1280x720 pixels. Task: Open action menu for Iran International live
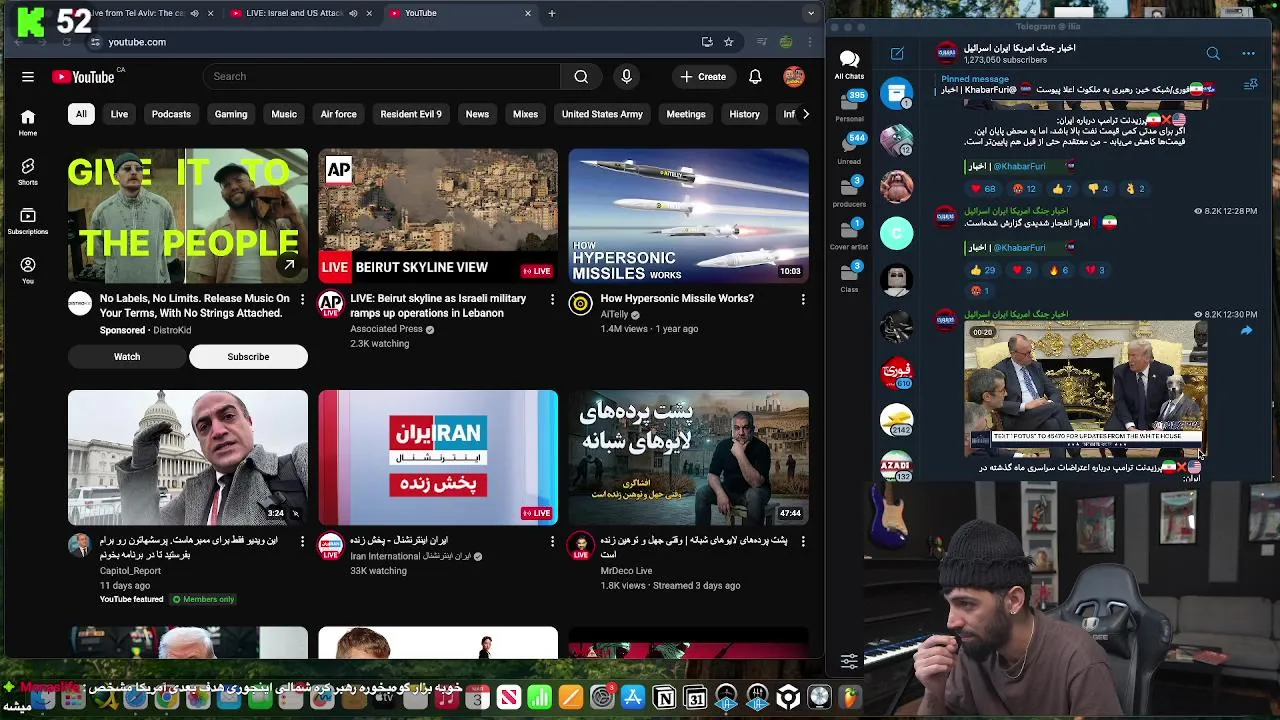pyautogui.click(x=552, y=541)
